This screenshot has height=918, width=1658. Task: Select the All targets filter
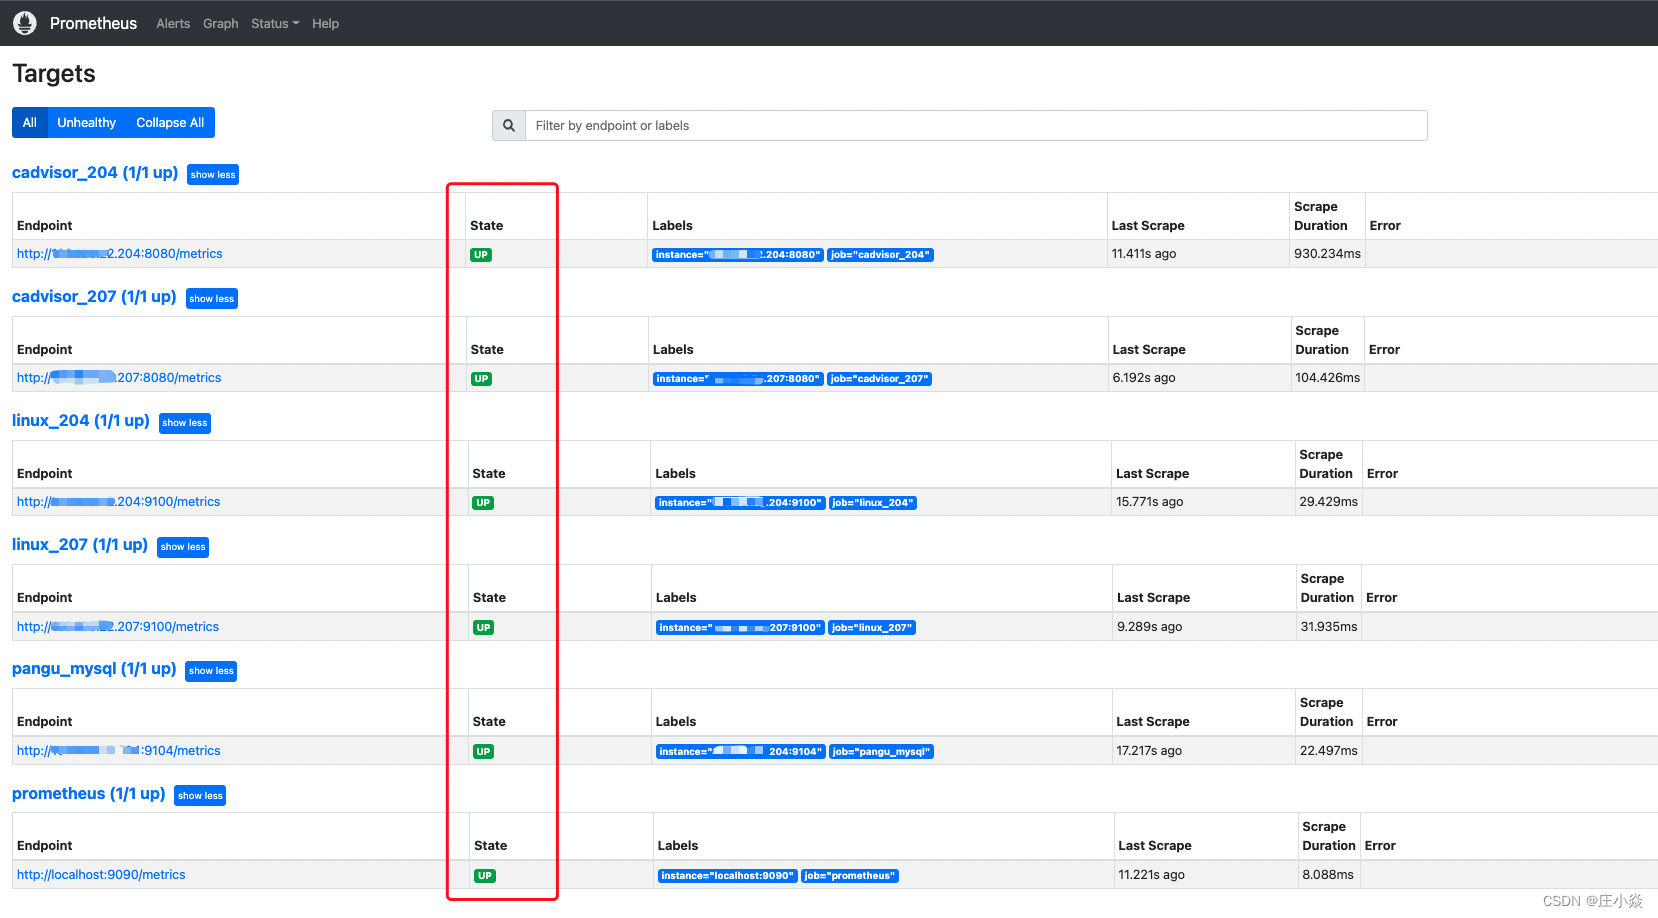pos(30,123)
